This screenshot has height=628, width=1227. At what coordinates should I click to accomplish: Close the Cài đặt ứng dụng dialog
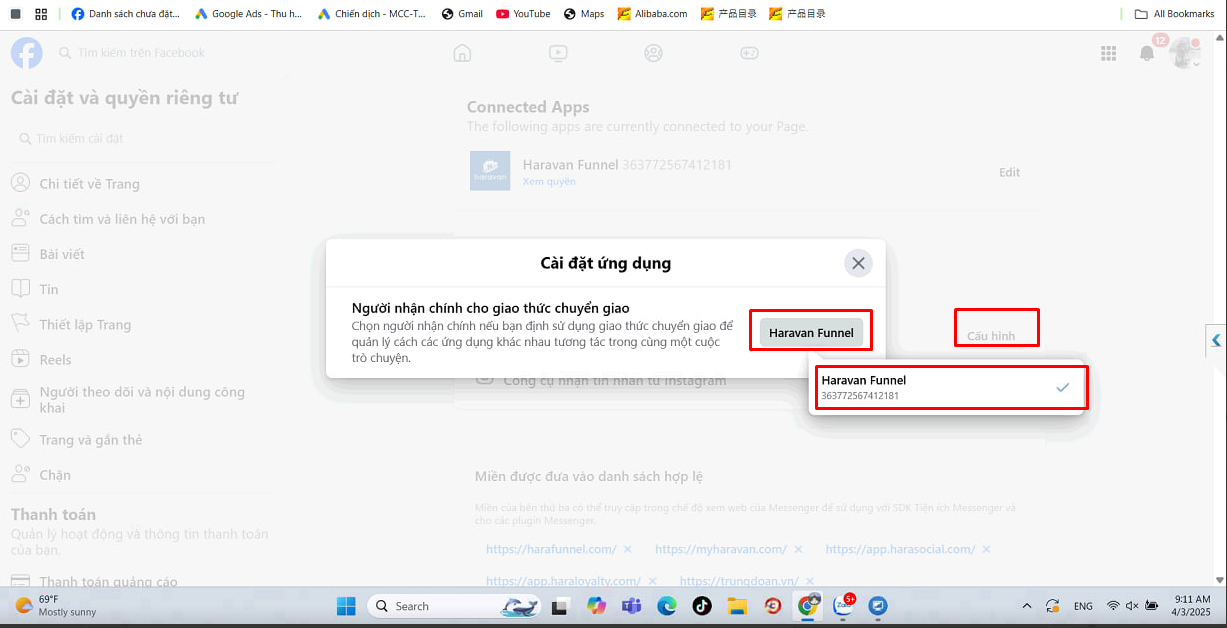[857, 263]
